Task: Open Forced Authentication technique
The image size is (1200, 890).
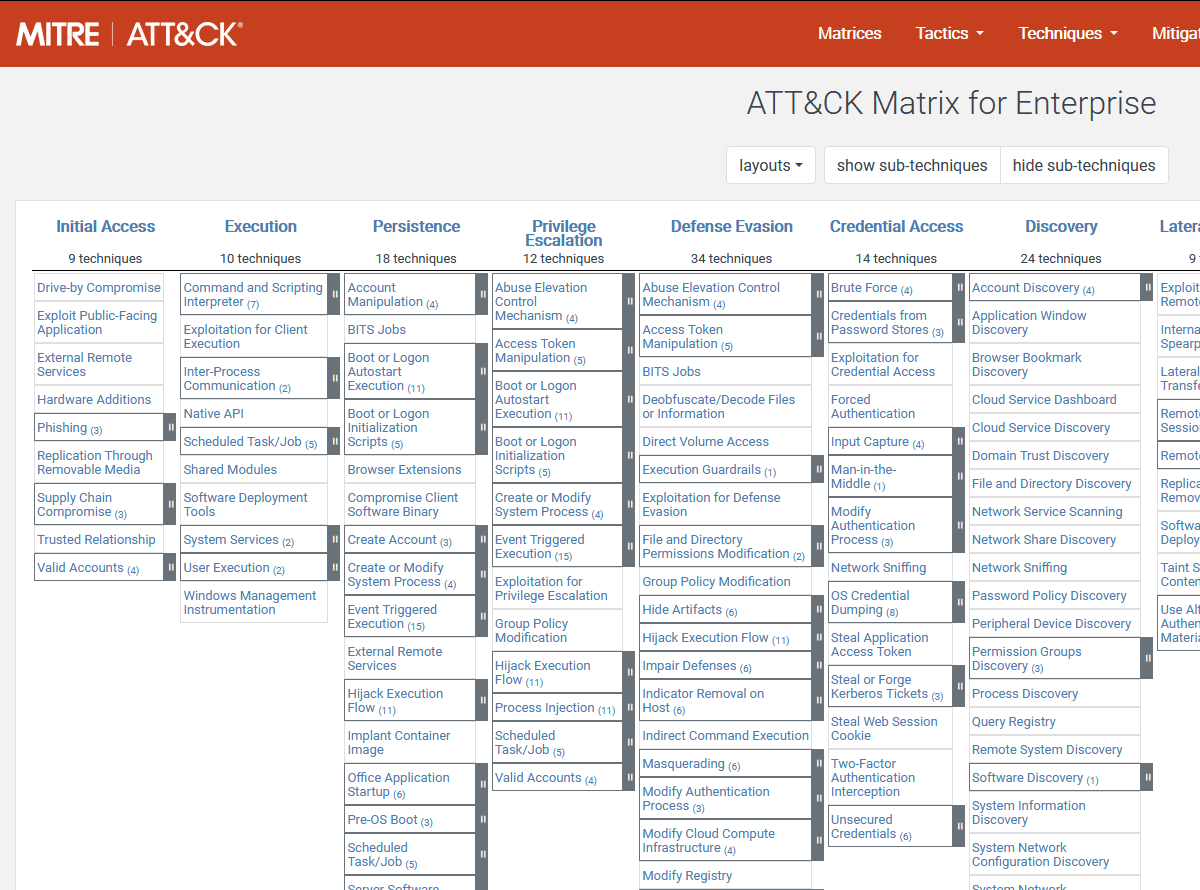Action: [x=873, y=406]
